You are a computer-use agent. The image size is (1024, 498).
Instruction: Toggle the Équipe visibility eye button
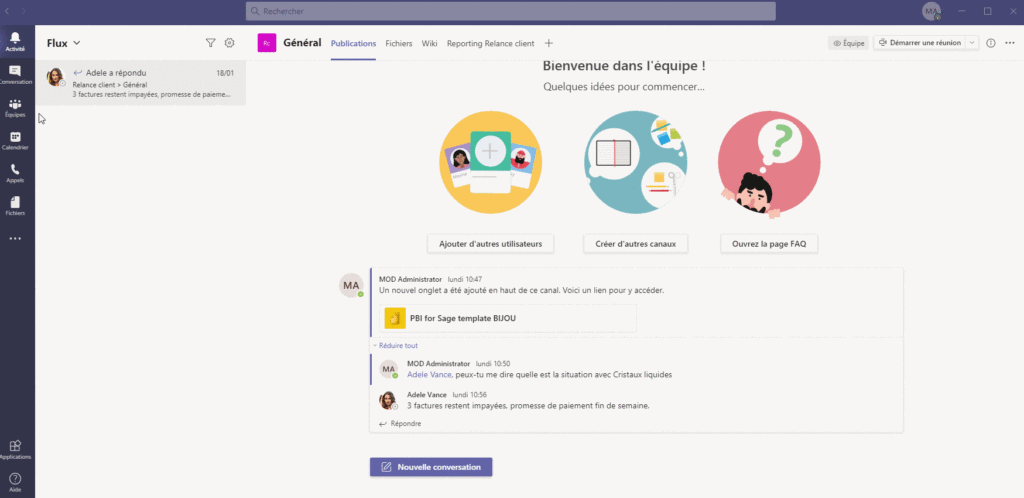[x=848, y=43]
